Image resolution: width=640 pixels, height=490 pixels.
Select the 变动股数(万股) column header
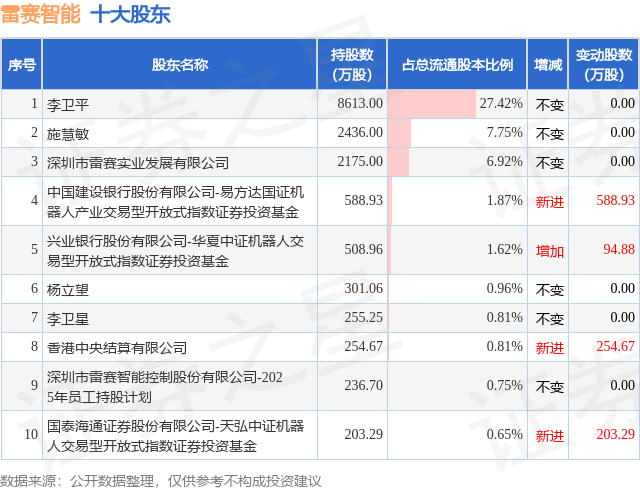(604, 65)
